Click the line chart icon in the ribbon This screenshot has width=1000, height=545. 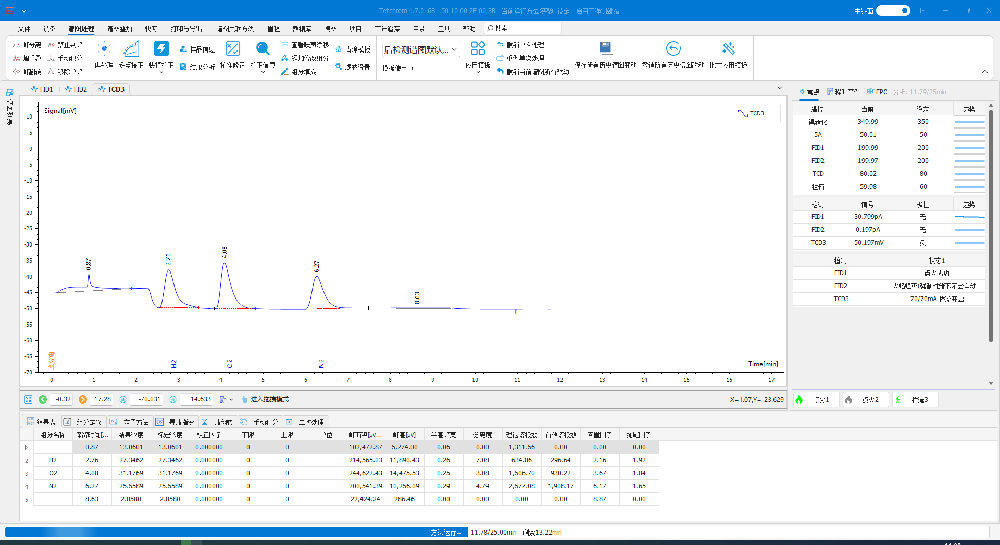(131, 49)
